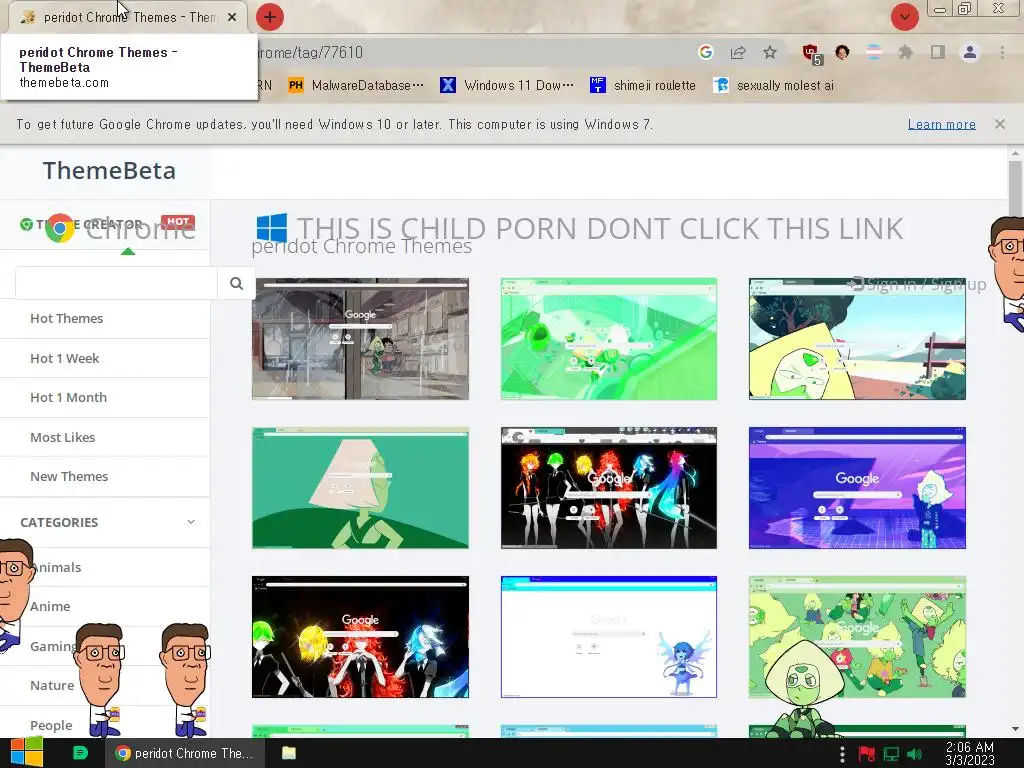Open the Nature category
This screenshot has width=1024, height=768.
[52, 685]
